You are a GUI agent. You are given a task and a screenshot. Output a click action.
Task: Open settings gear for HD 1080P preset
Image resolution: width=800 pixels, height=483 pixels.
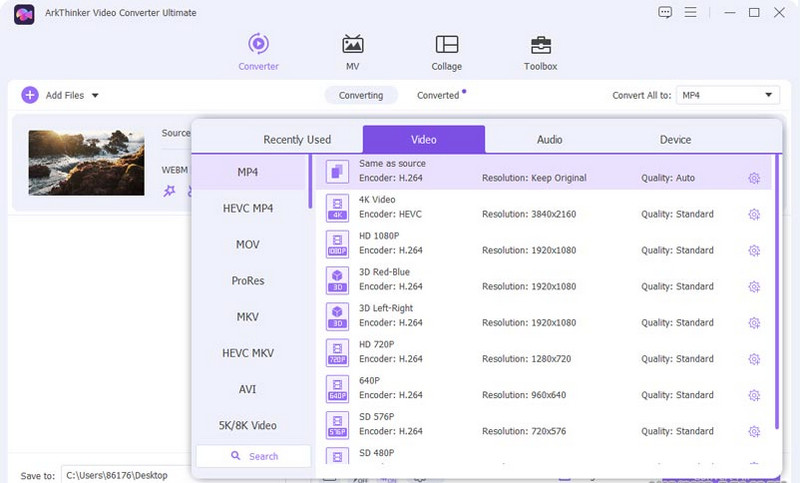(754, 250)
